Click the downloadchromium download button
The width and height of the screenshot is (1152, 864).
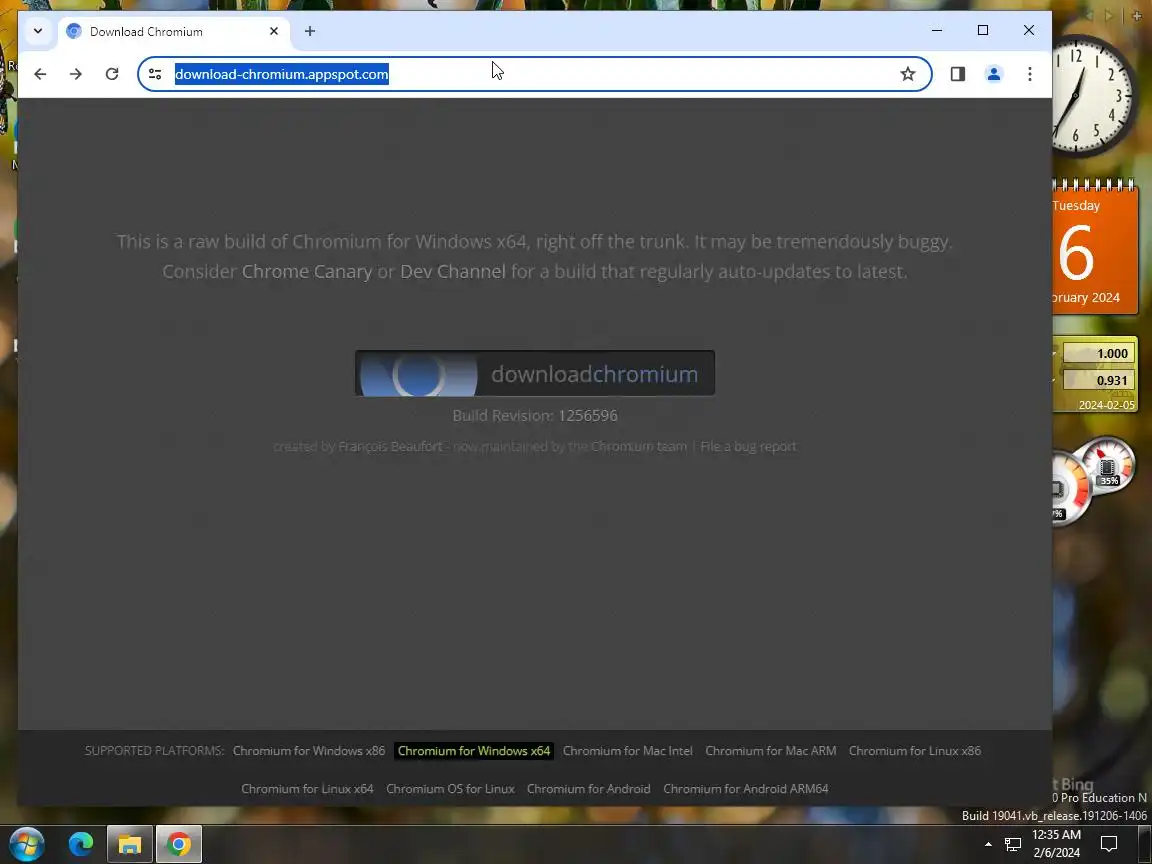(535, 373)
